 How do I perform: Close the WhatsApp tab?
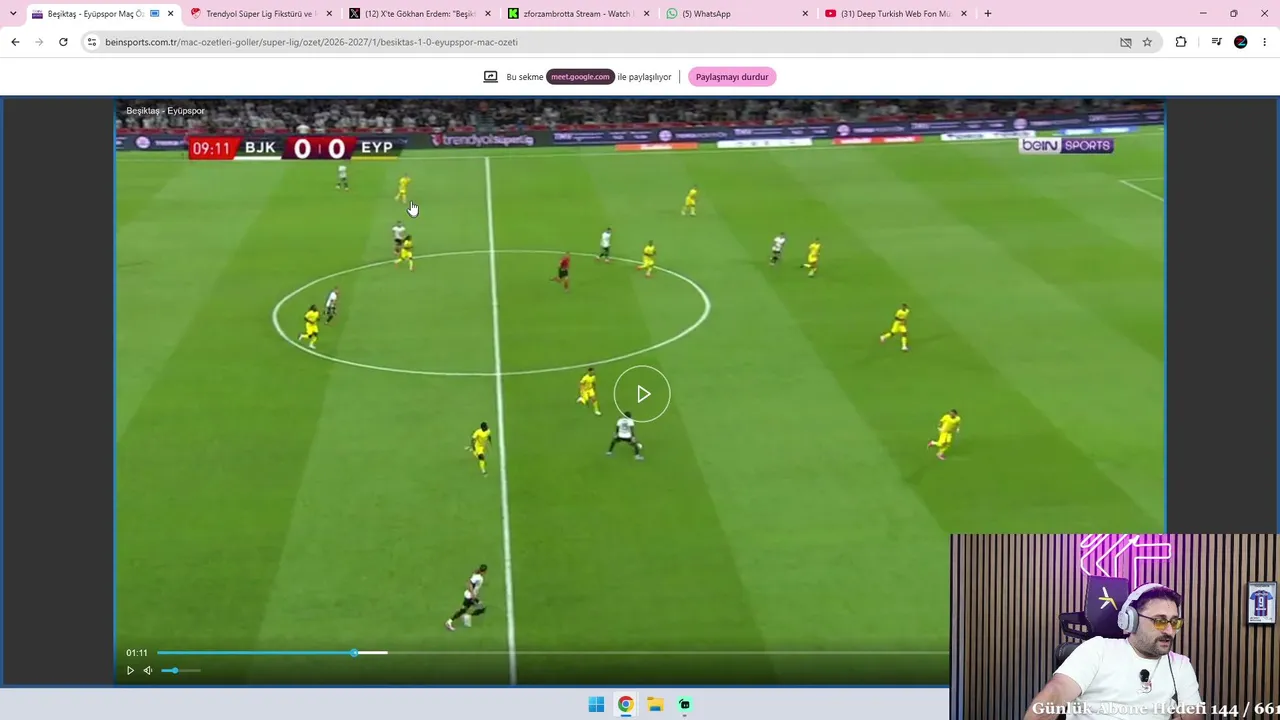805,14
